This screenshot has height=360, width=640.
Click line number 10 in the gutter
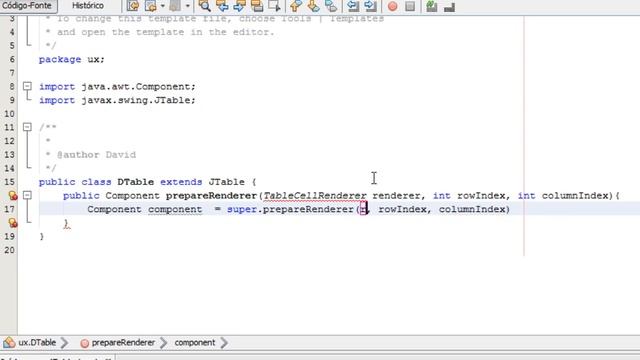coord(9,113)
